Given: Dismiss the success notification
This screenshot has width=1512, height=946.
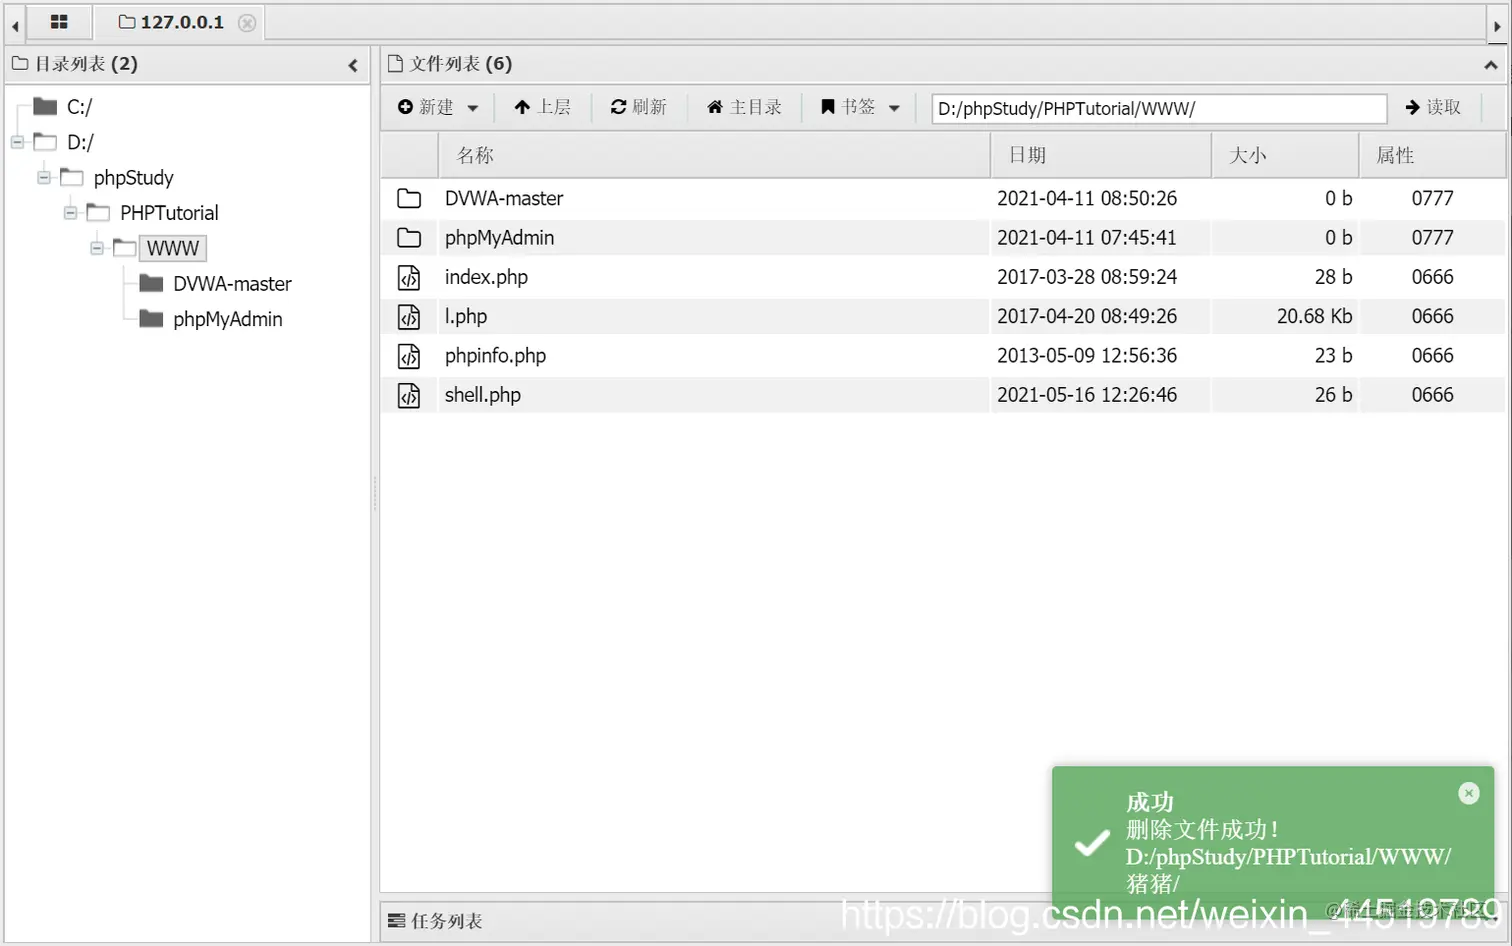Looking at the screenshot, I should coord(1469,793).
